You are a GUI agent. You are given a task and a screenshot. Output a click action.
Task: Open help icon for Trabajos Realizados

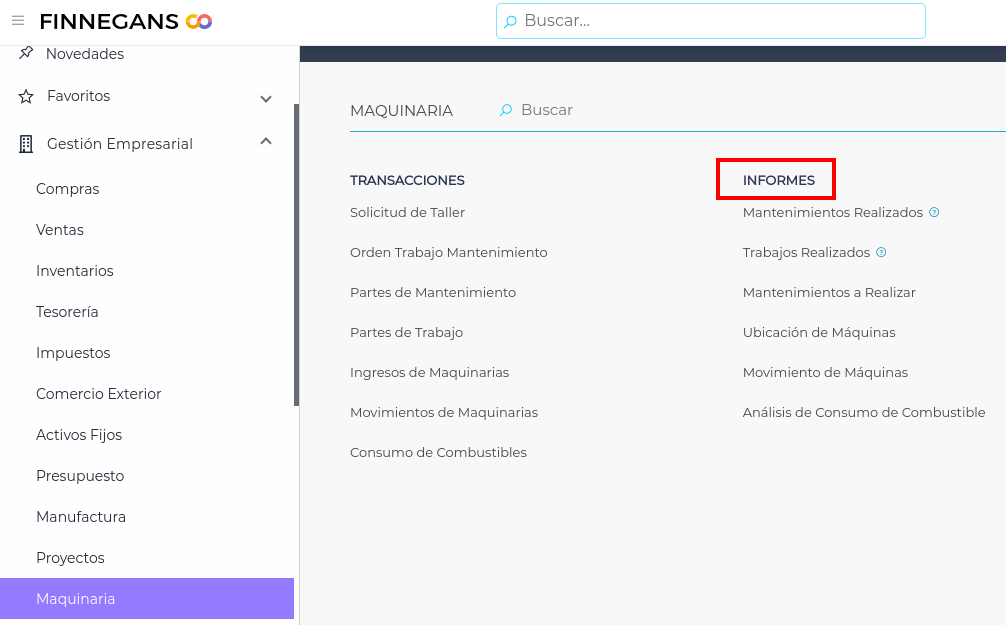[x=882, y=252]
